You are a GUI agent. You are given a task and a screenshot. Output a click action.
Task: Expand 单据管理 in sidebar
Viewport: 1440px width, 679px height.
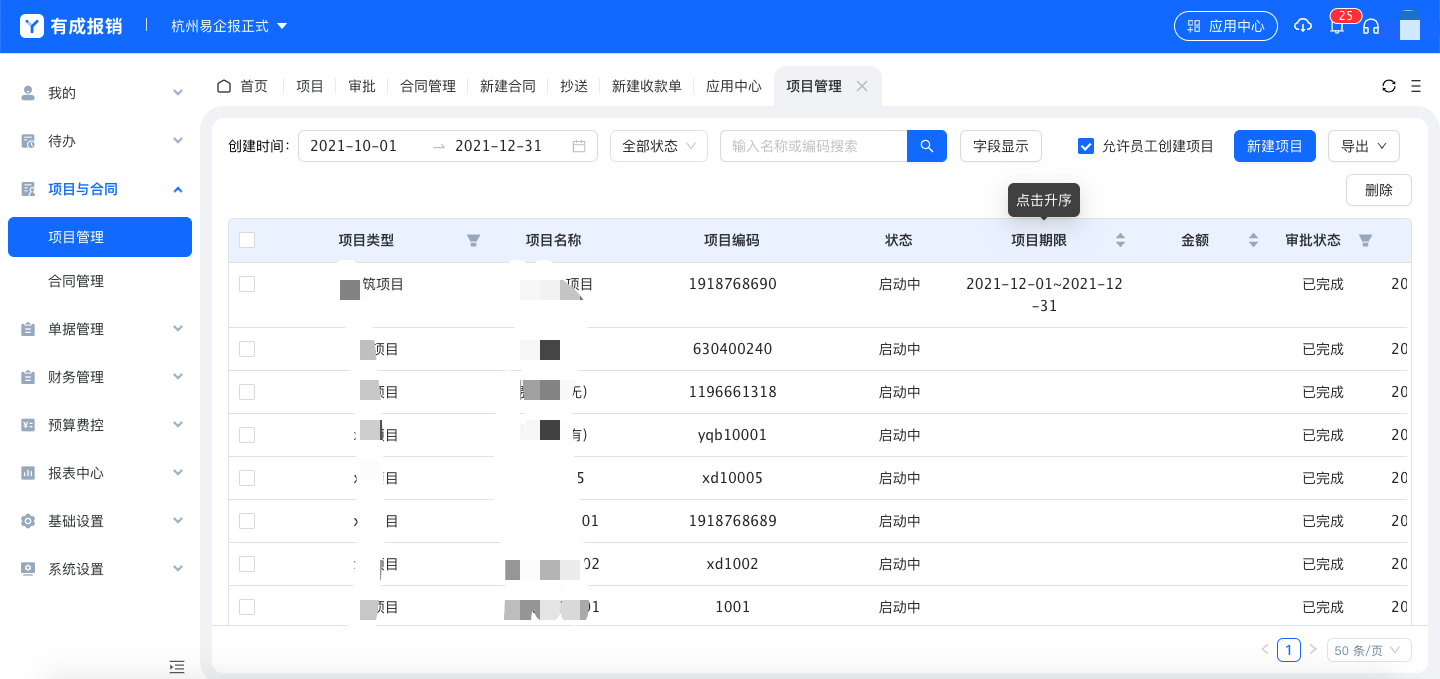(100, 329)
